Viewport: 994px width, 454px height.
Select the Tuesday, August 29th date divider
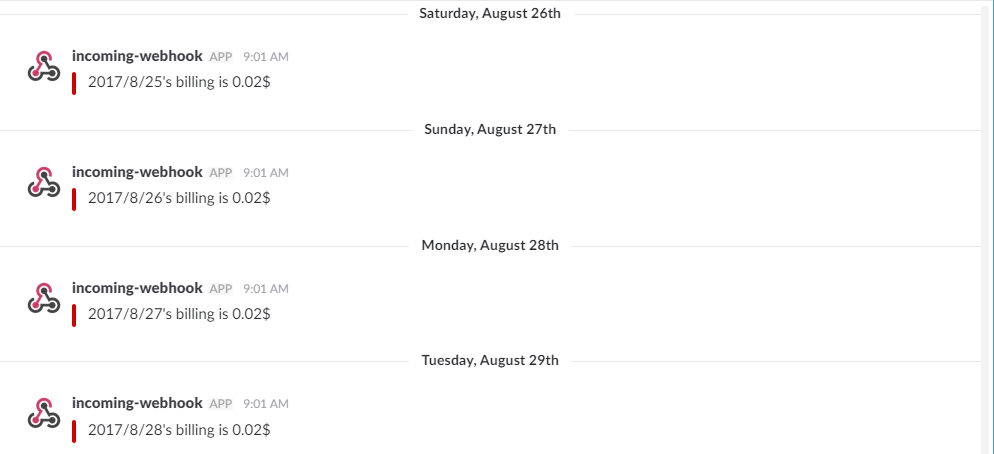490,360
